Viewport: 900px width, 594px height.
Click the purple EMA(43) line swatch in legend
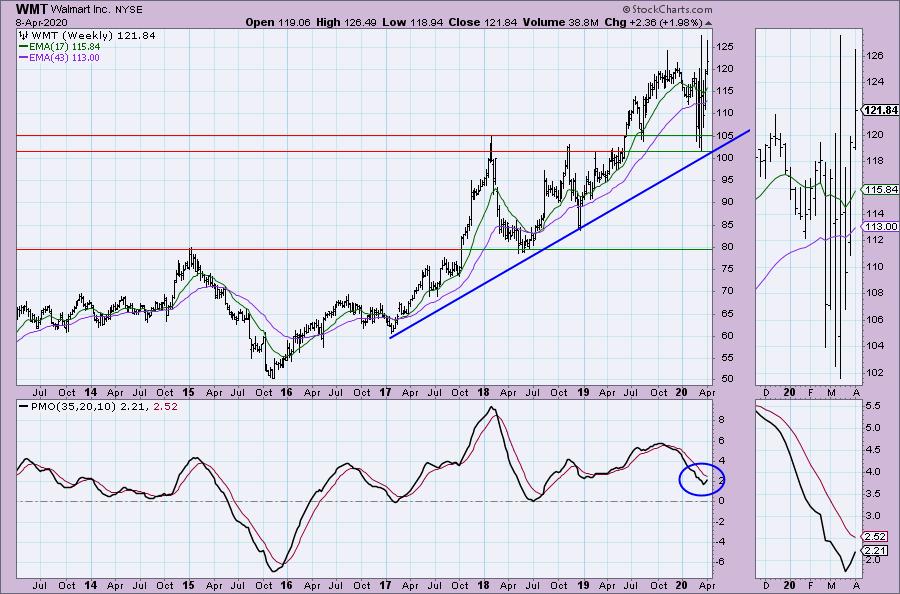[x=24, y=57]
